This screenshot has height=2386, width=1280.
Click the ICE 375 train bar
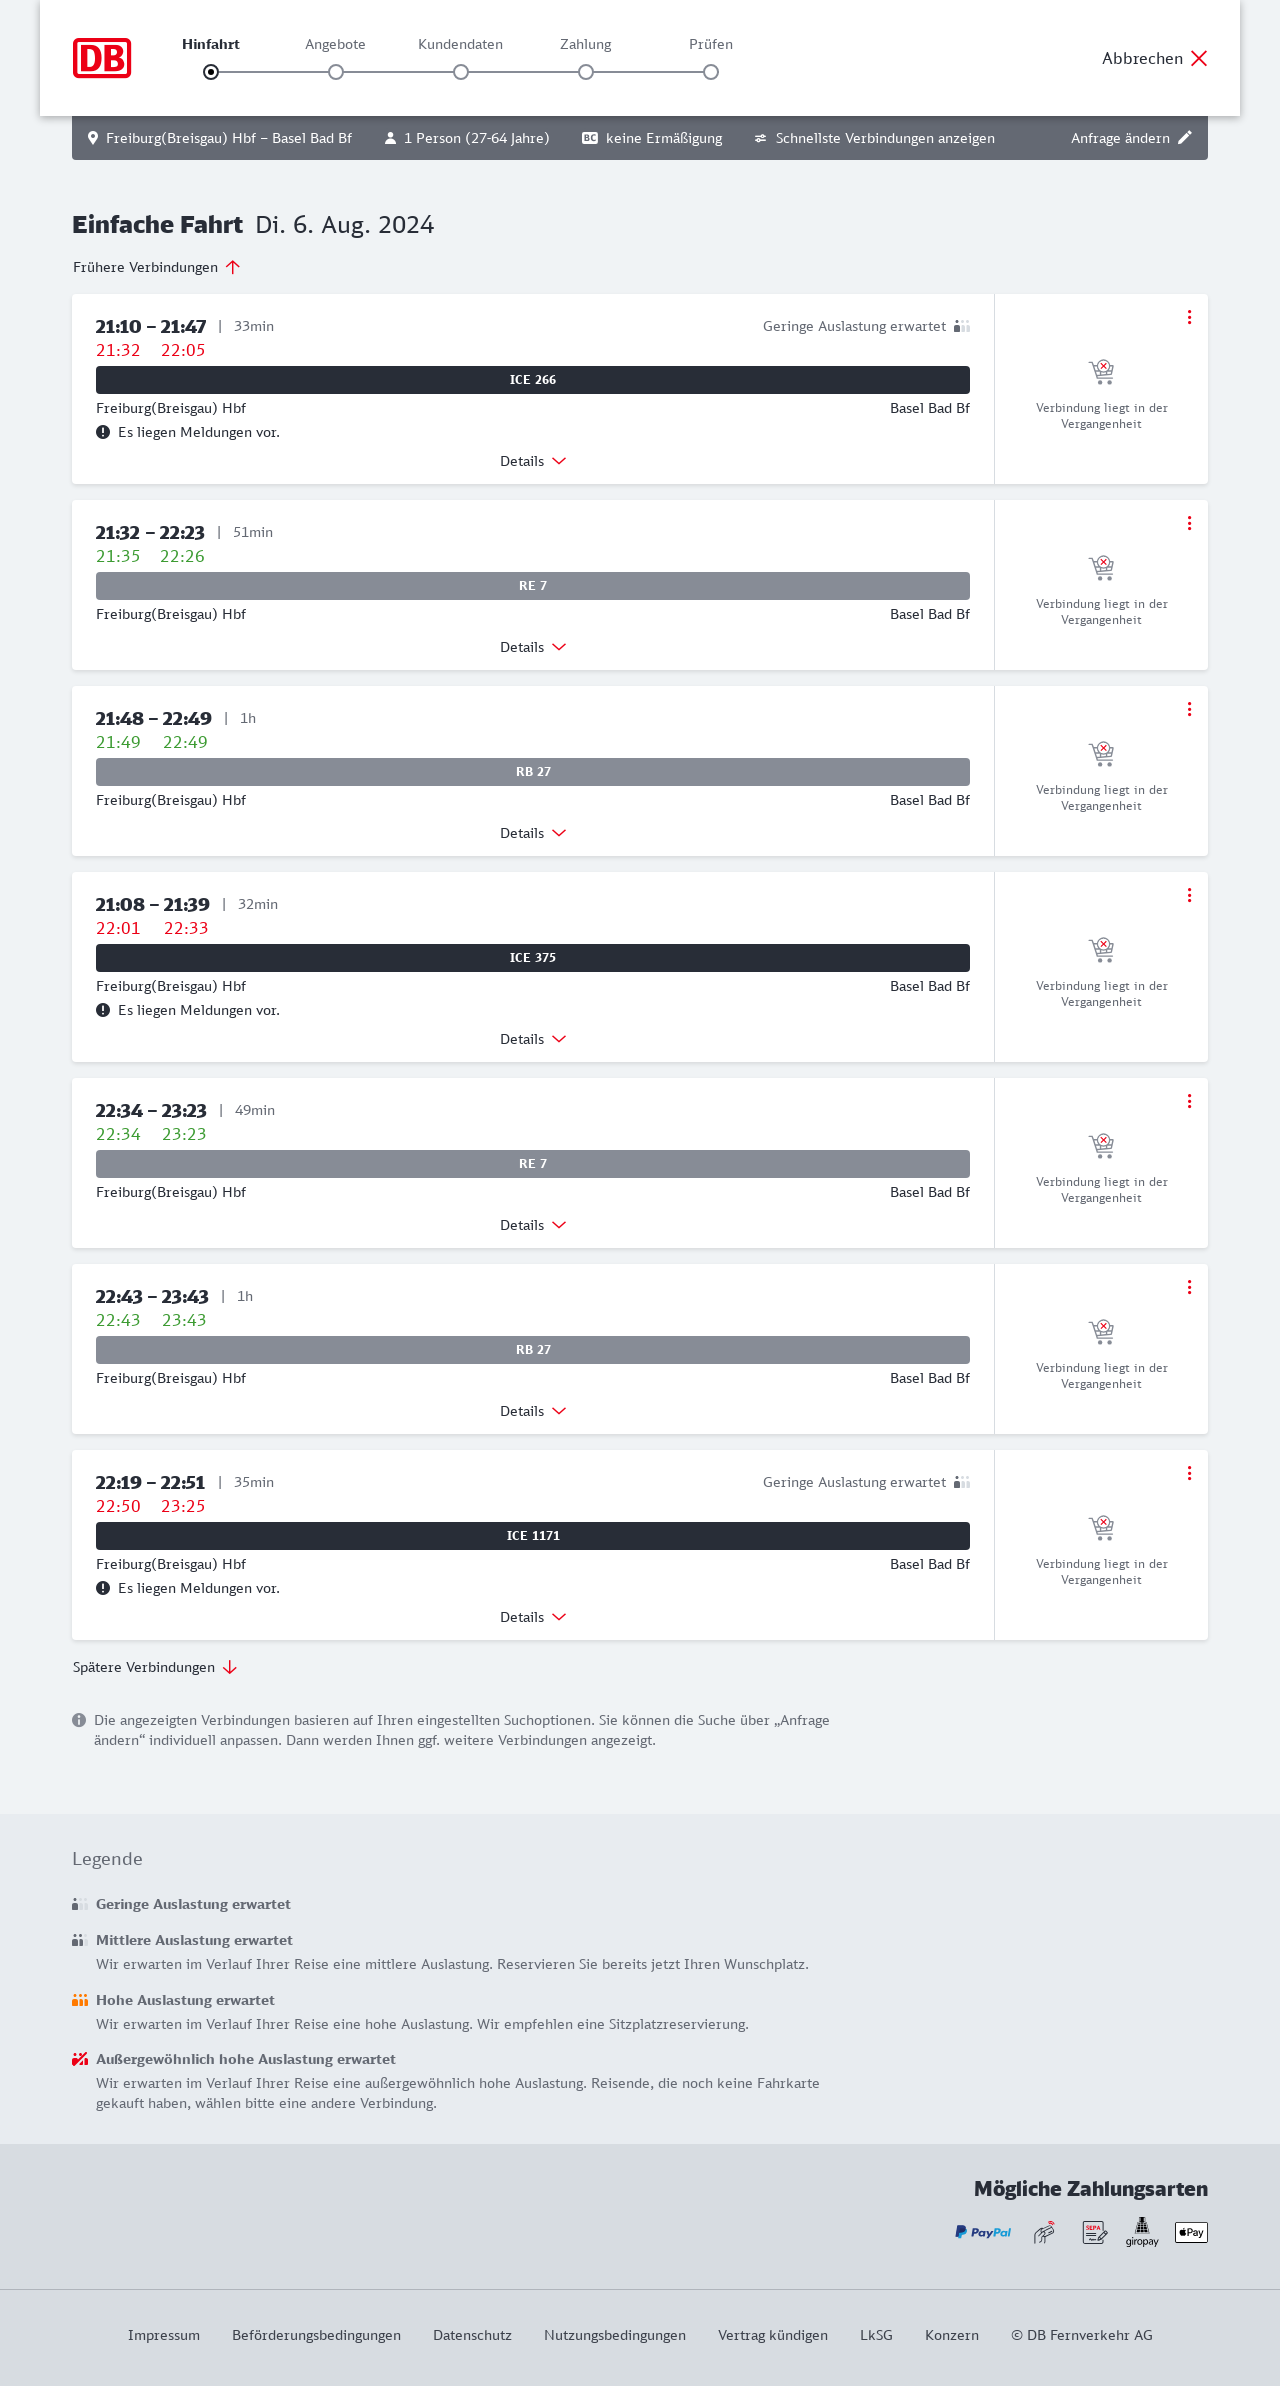[533, 958]
